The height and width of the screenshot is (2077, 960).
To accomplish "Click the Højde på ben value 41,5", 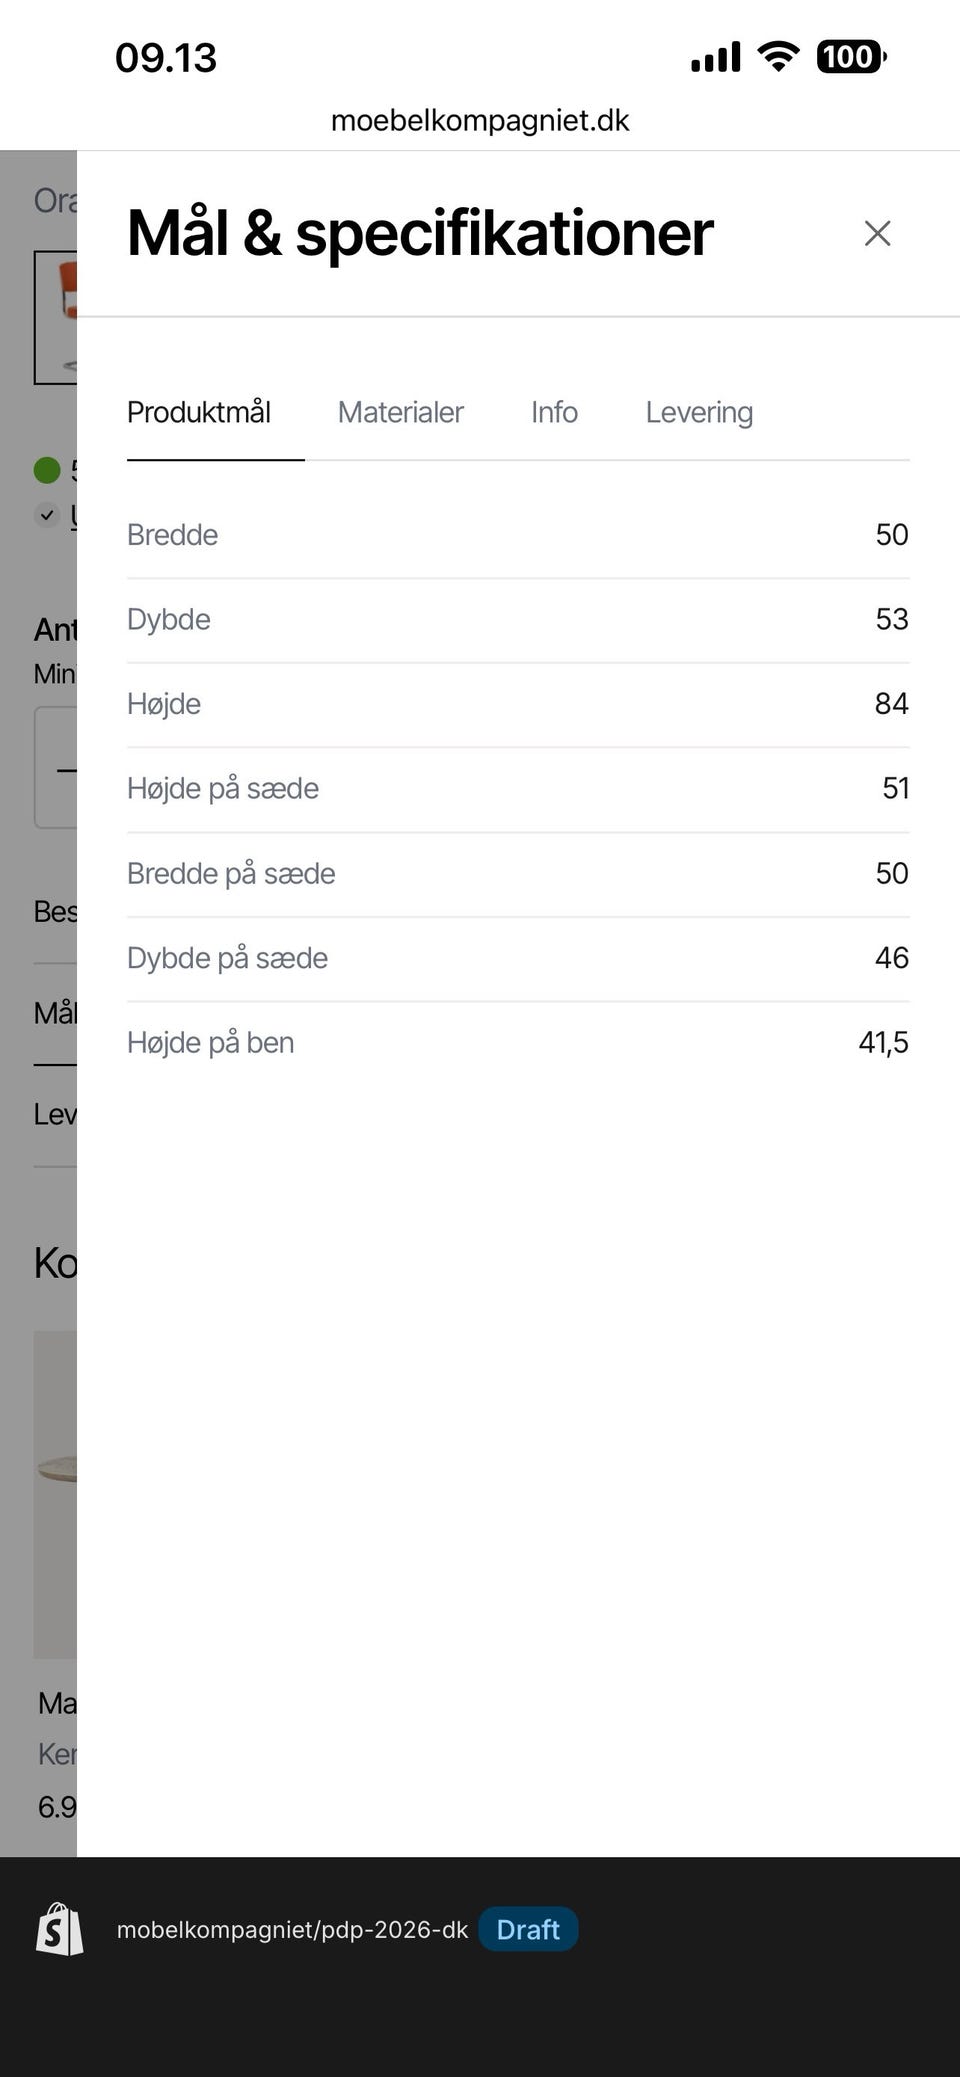I will [883, 1043].
